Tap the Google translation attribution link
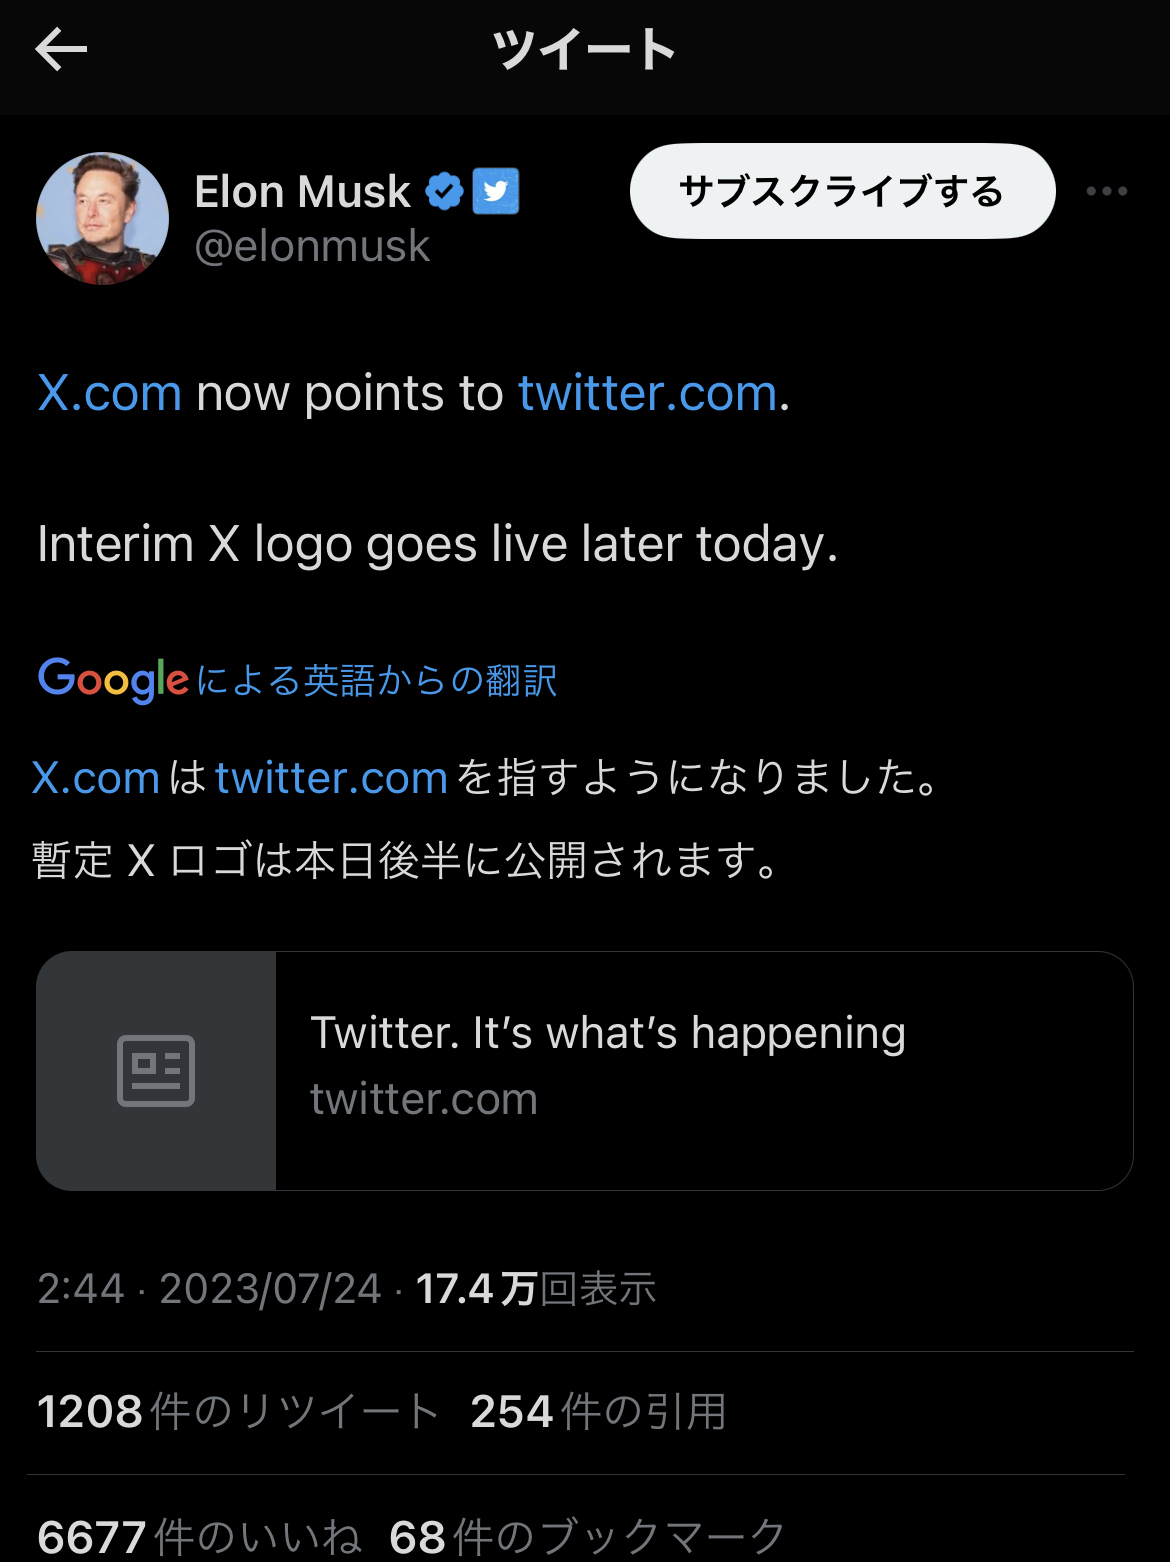 tap(297, 680)
